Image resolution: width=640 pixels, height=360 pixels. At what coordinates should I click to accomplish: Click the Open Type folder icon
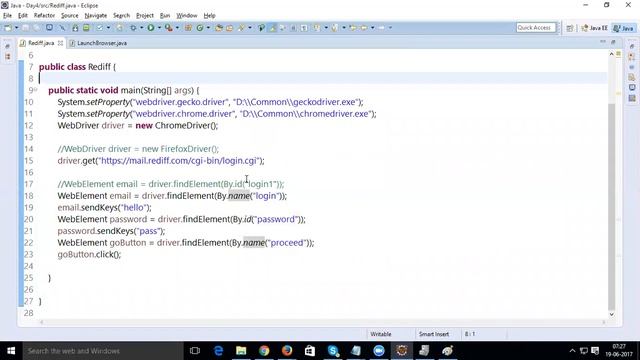pos(219,28)
